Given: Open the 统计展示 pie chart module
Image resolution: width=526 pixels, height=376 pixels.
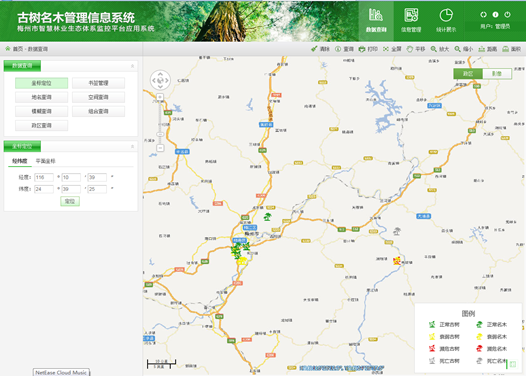Looking at the screenshot, I should [x=446, y=21].
